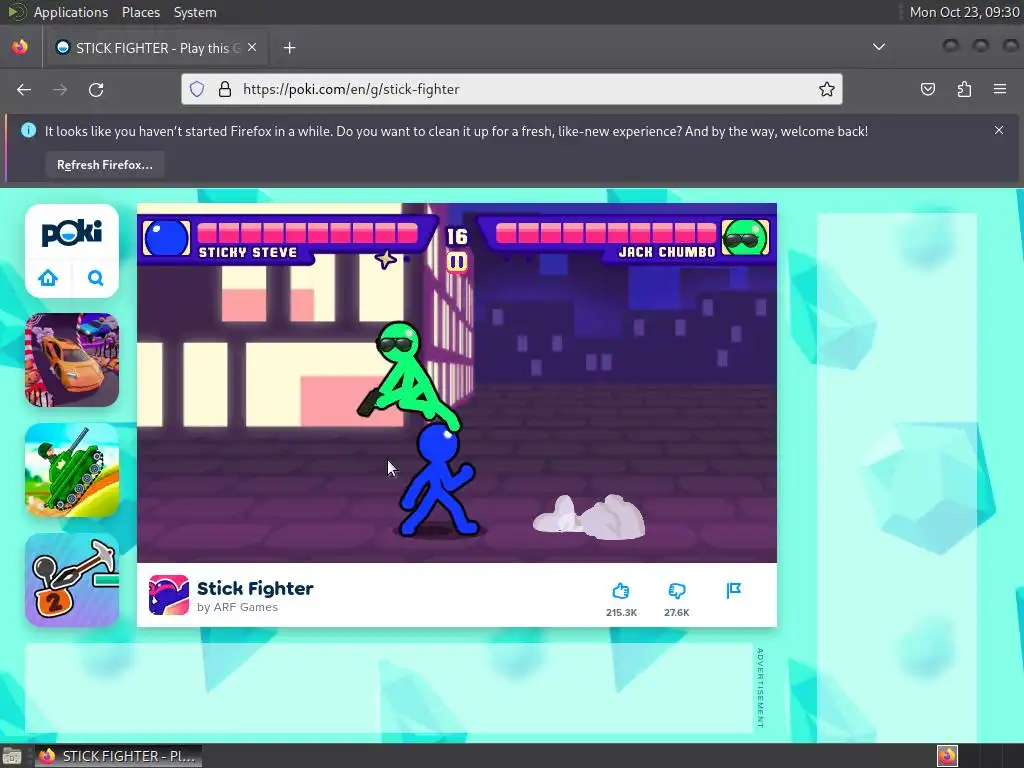Reload the page

pyautogui.click(x=96, y=89)
